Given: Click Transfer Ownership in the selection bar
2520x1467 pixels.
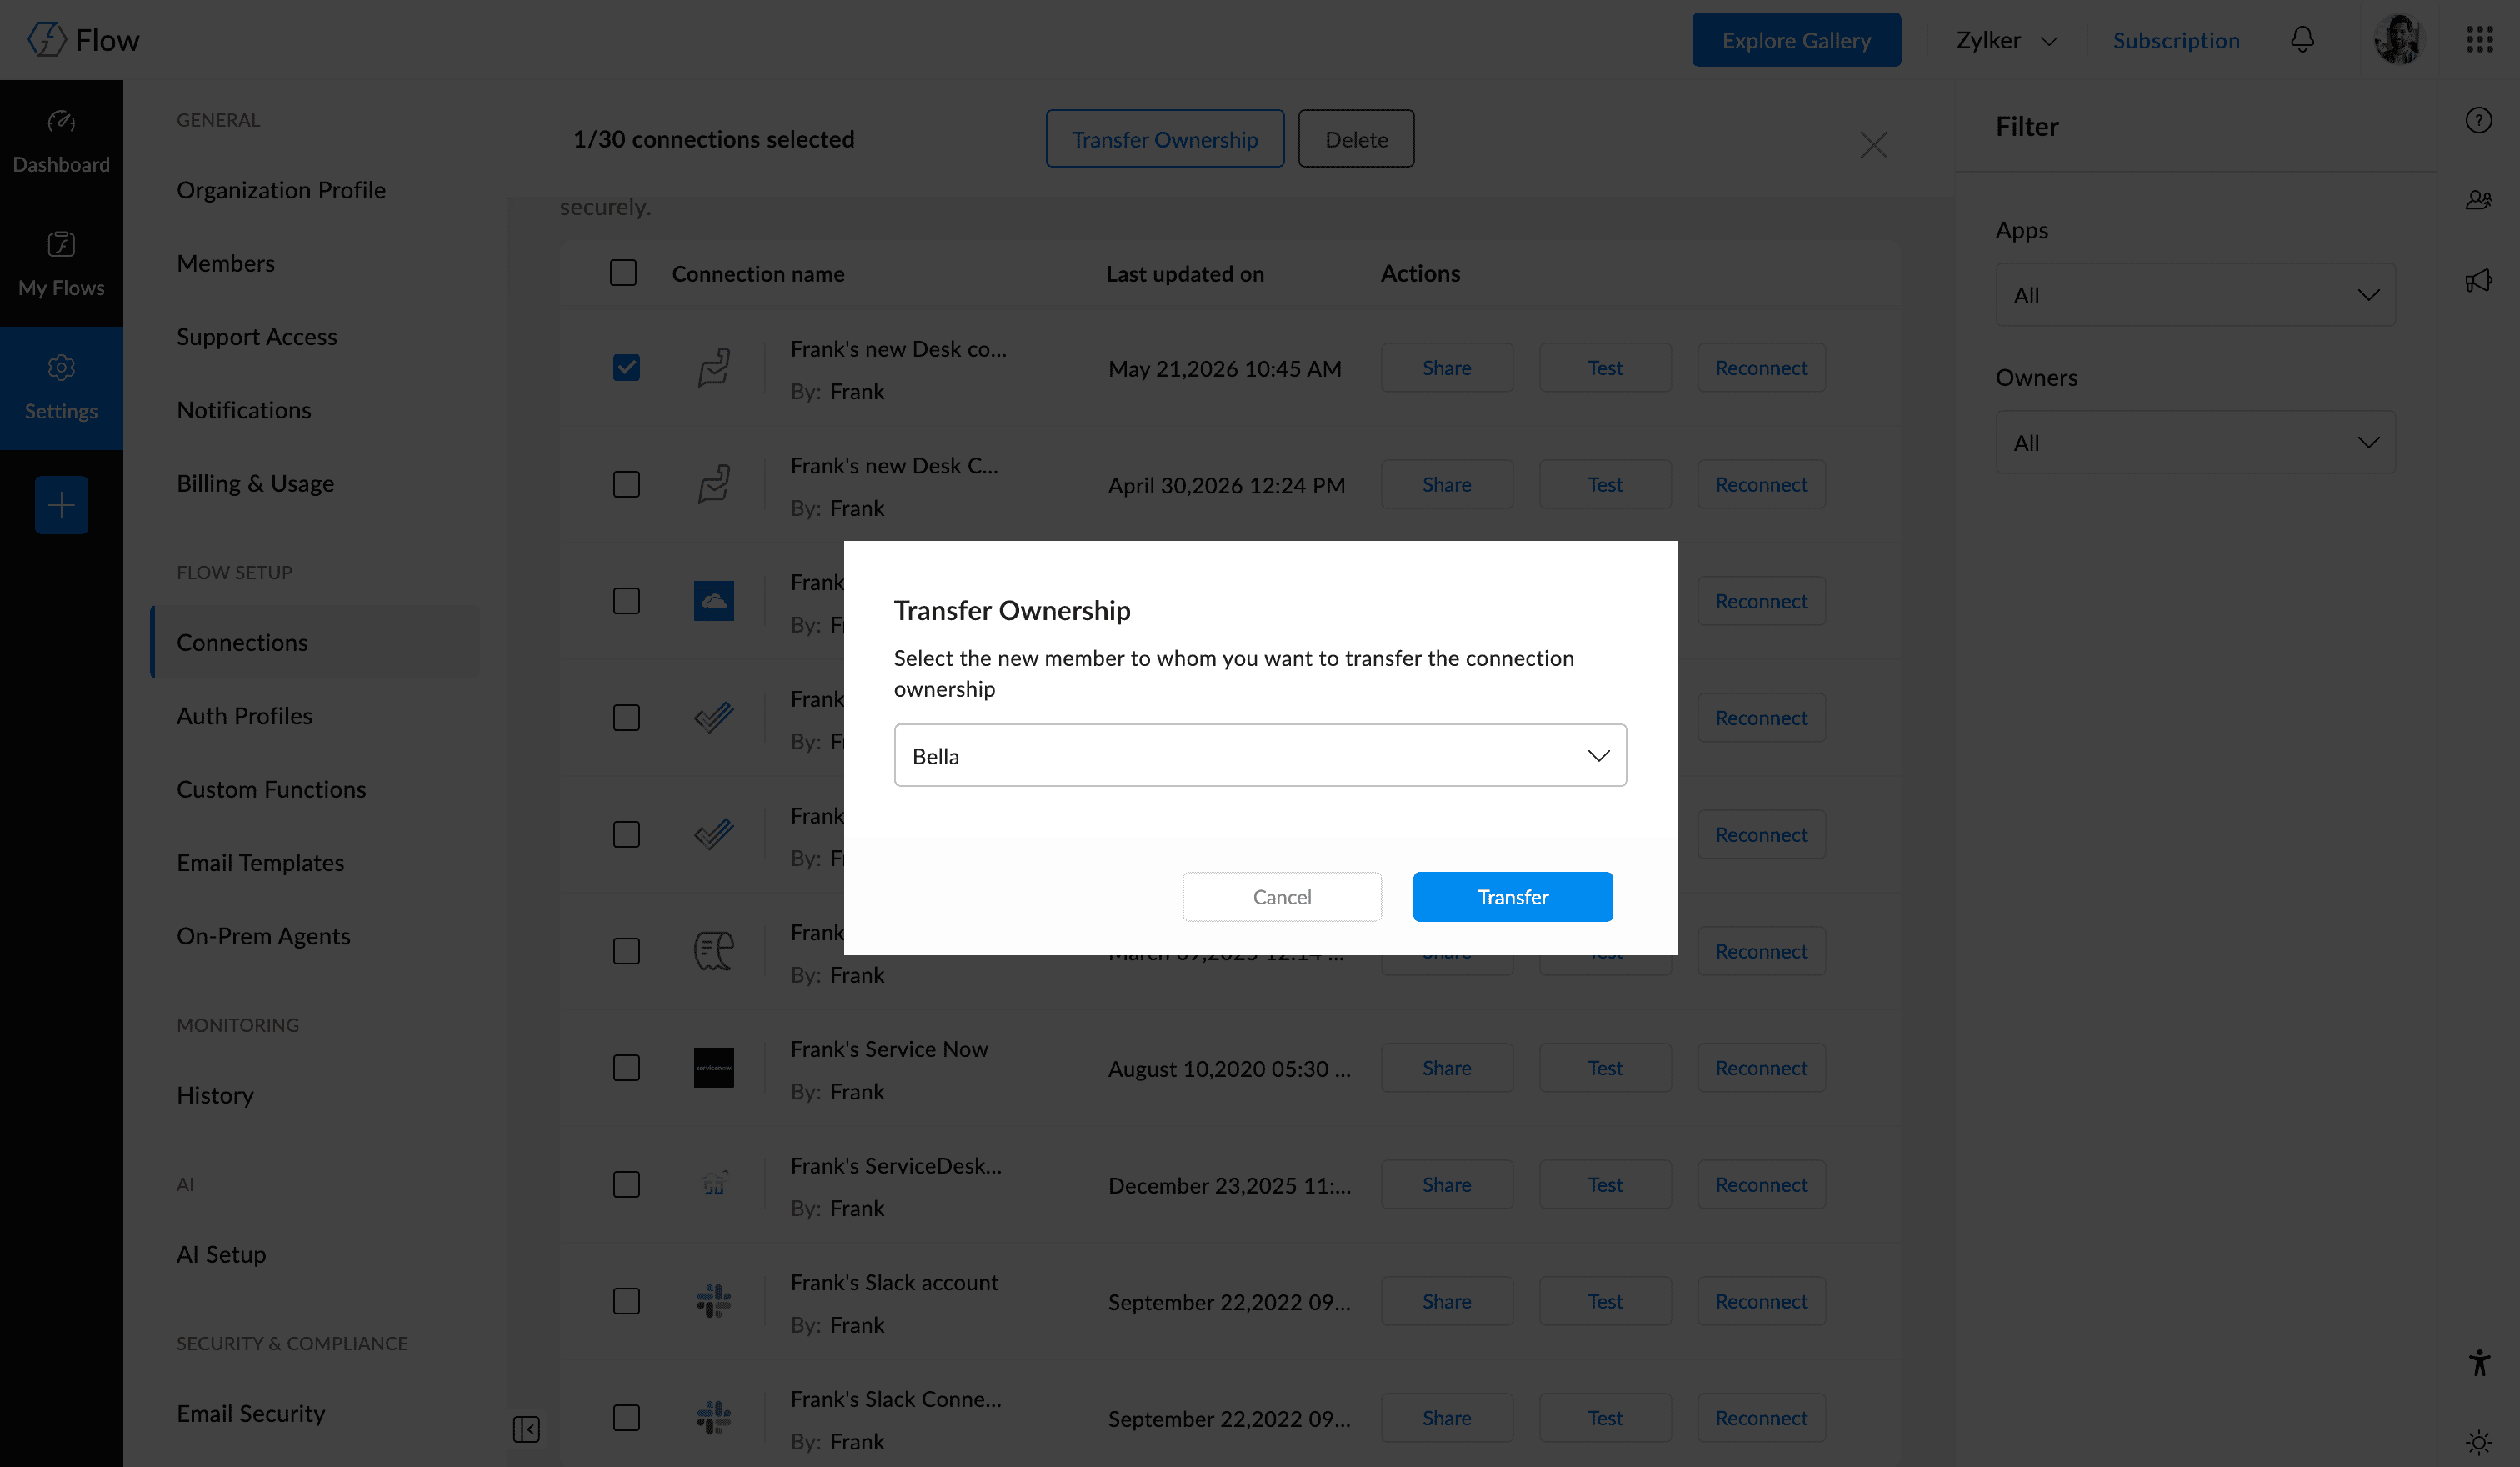Looking at the screenshot, I should [x=1165, y=139].
